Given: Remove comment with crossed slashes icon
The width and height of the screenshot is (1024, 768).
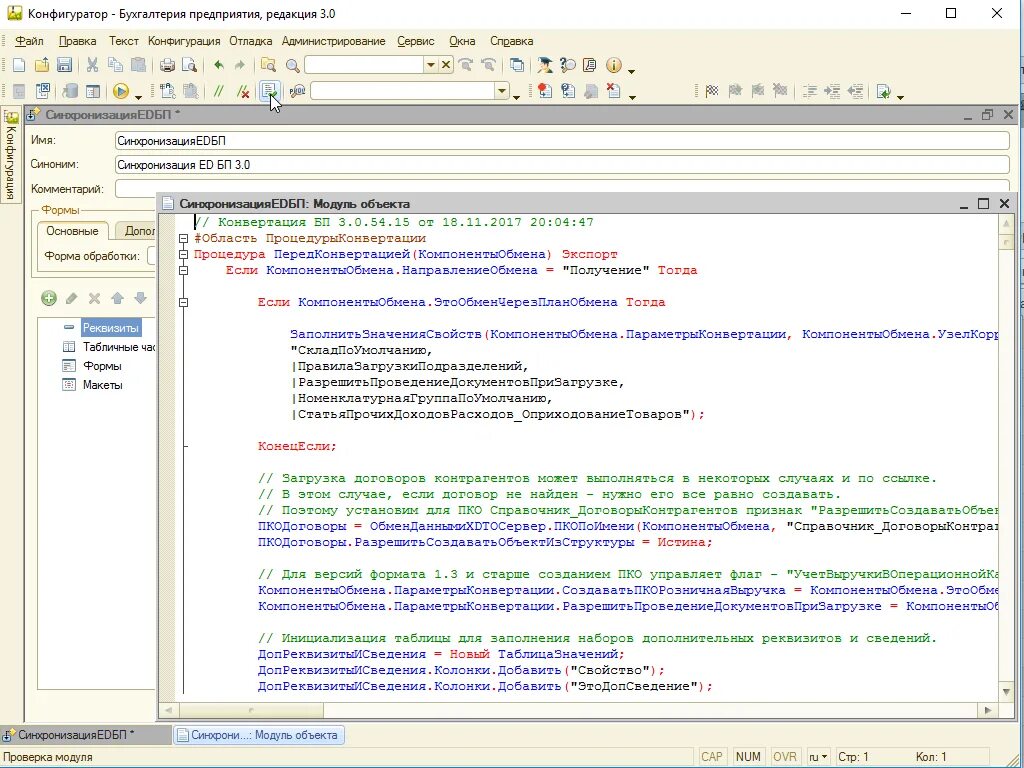Looking at the screenshot, I should 243,91.
